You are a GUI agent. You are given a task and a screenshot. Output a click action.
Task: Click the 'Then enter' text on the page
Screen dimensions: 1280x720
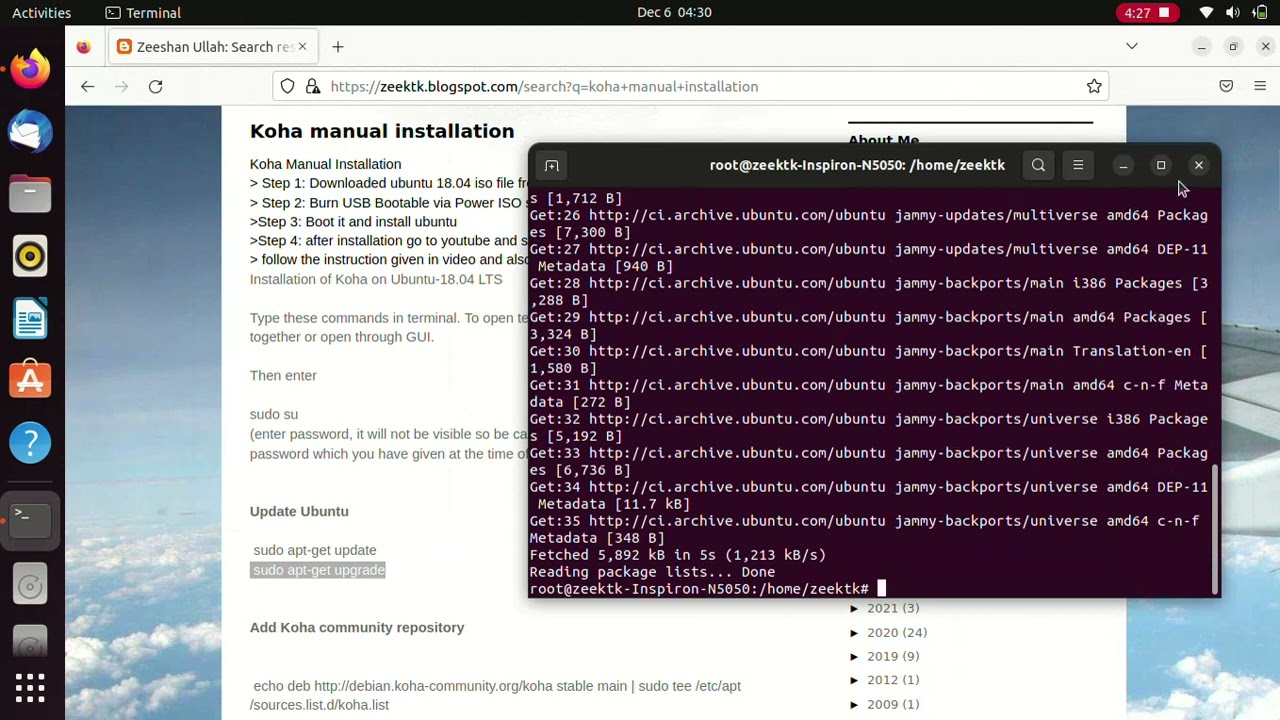point(283,375)
